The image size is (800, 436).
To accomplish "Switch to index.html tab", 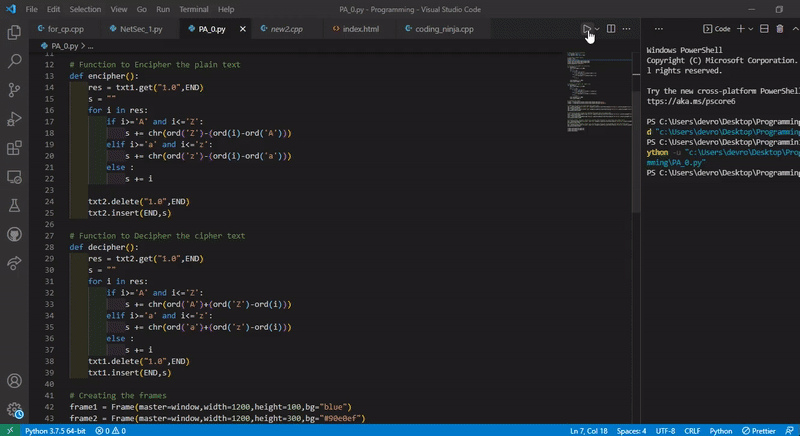I will (360, 29).
